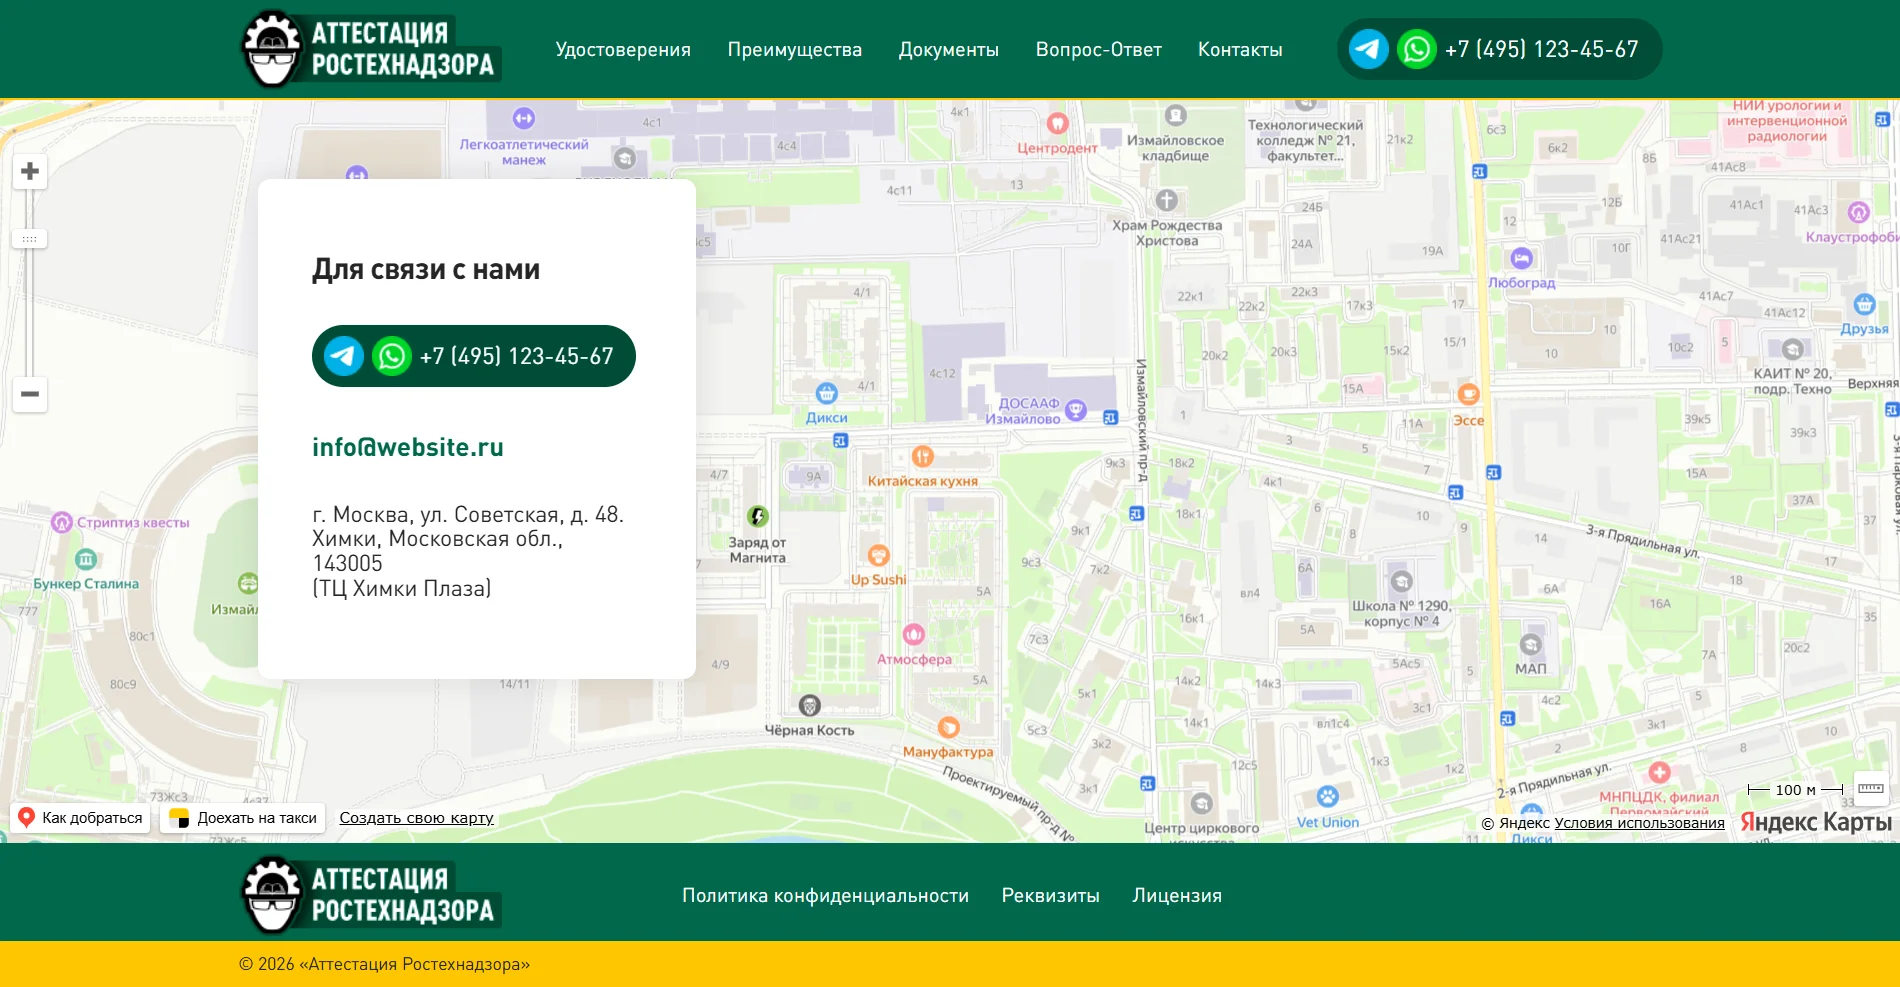Open Политика конфиденциальности footer link
The height and width of the screenshot is (987, 1900).
coord(826,896)
